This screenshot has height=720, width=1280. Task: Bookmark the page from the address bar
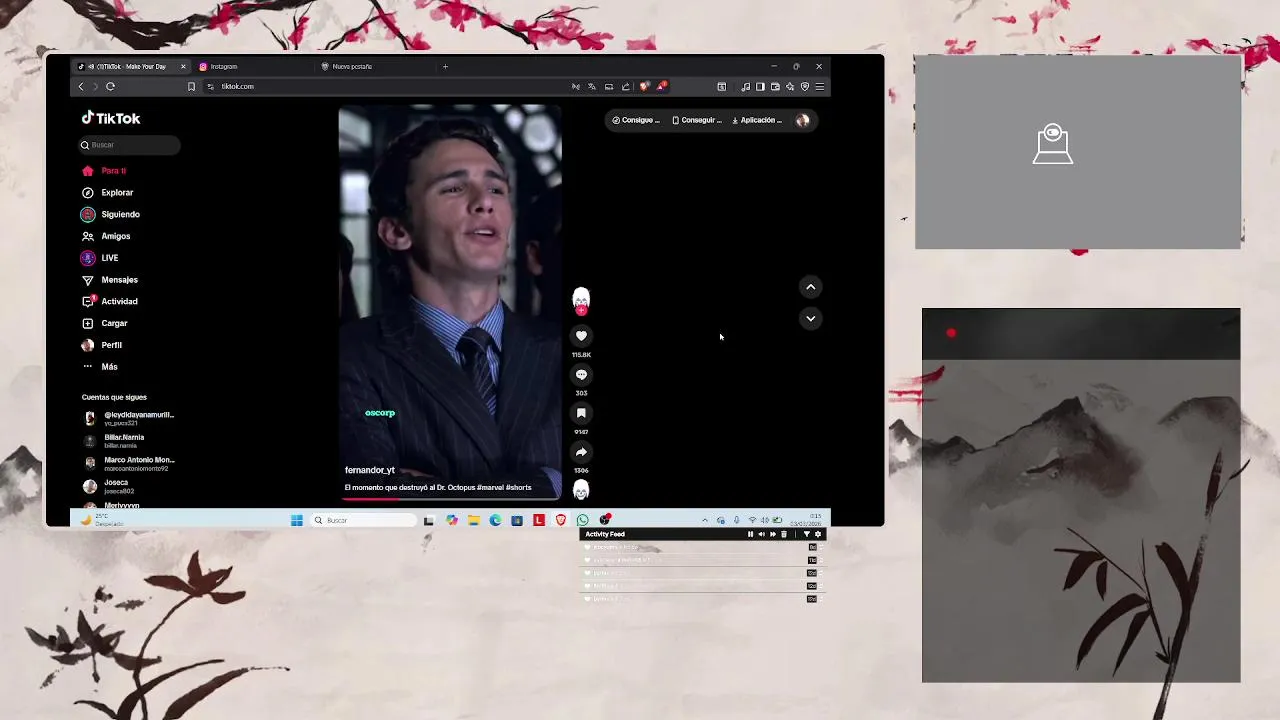(x=191, y=87)
